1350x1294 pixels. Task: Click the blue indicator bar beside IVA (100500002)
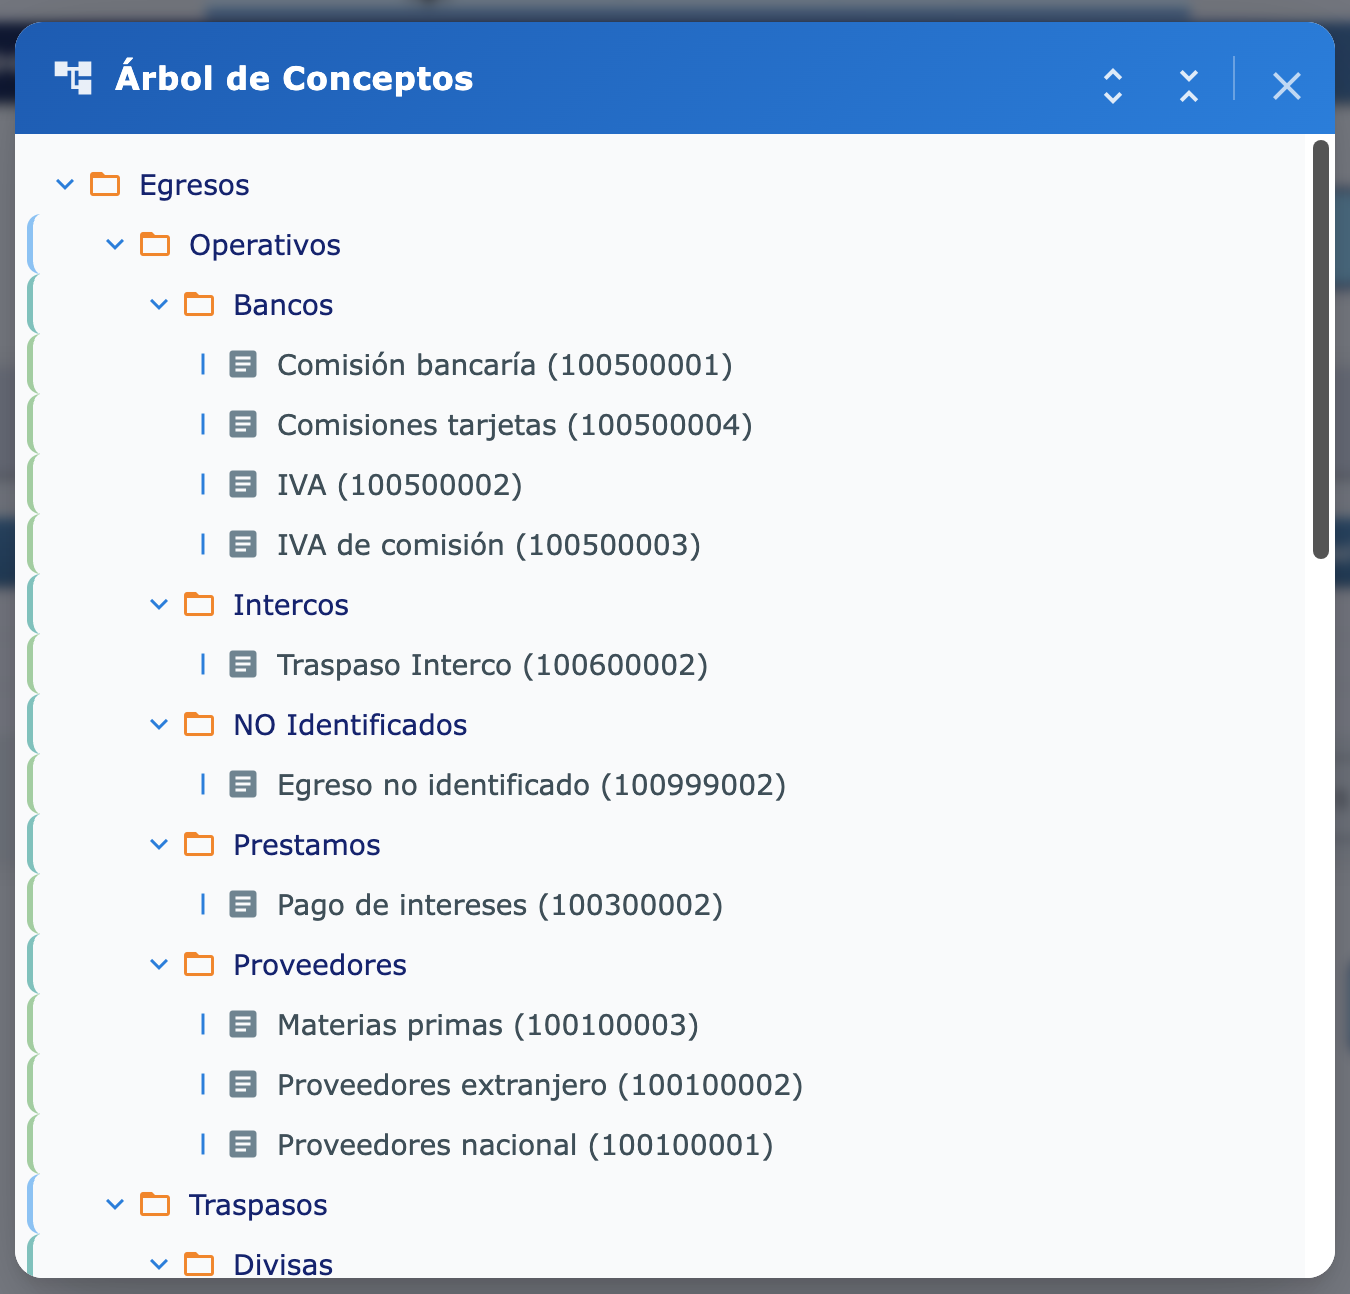click(204, 485)
